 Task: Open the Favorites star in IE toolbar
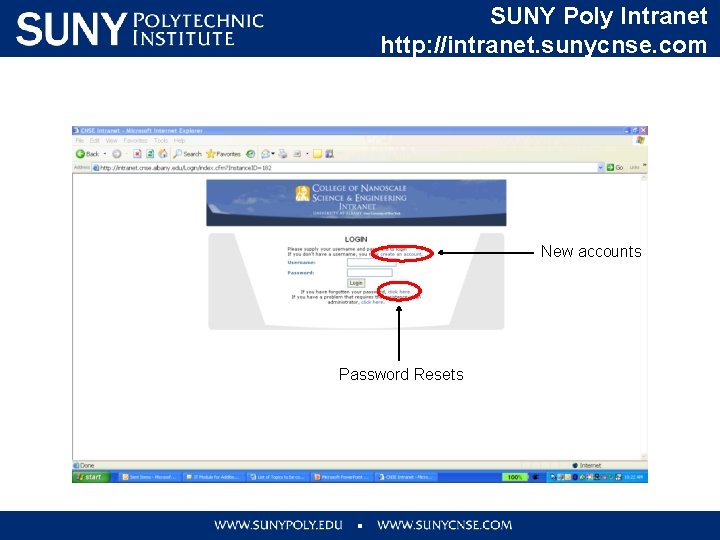coord(224,154)
